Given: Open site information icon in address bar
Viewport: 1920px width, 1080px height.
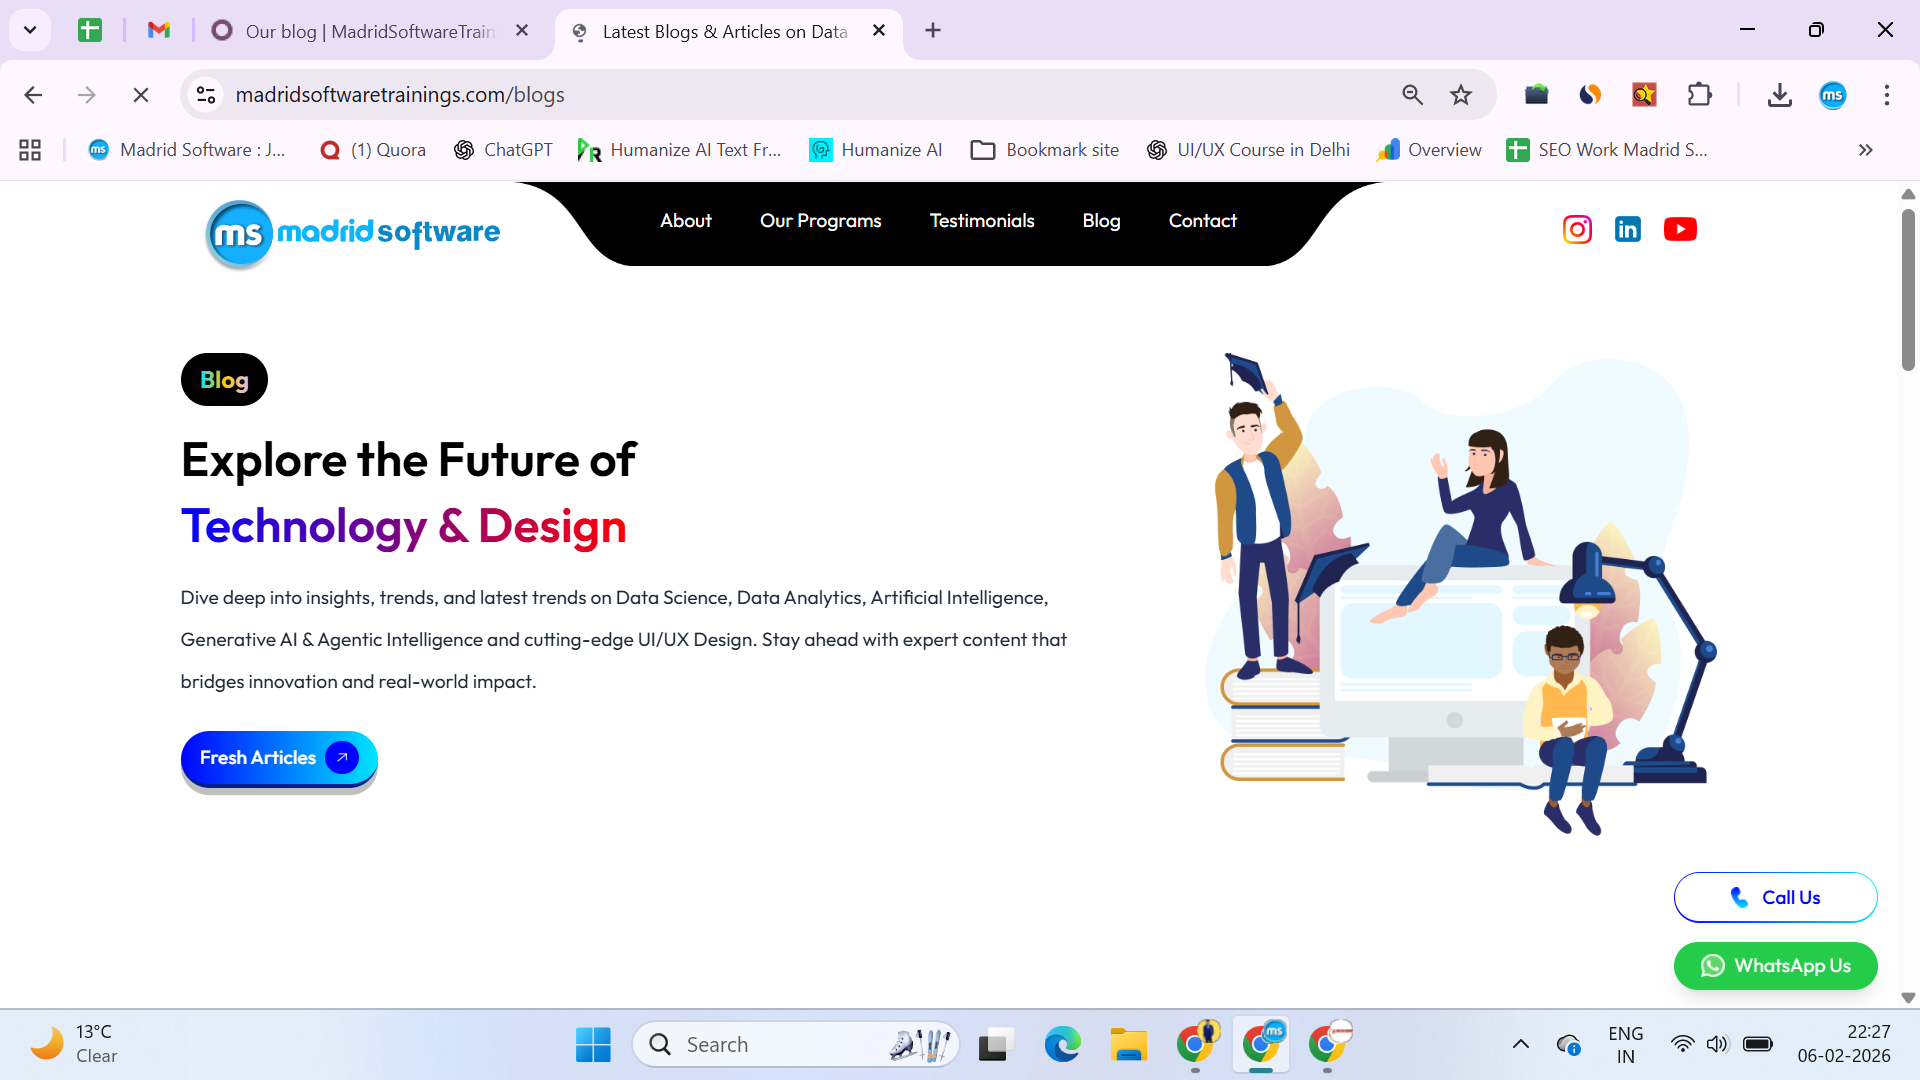Looking at the screenshot, I should pyautogui.click(x=206, y=95).
